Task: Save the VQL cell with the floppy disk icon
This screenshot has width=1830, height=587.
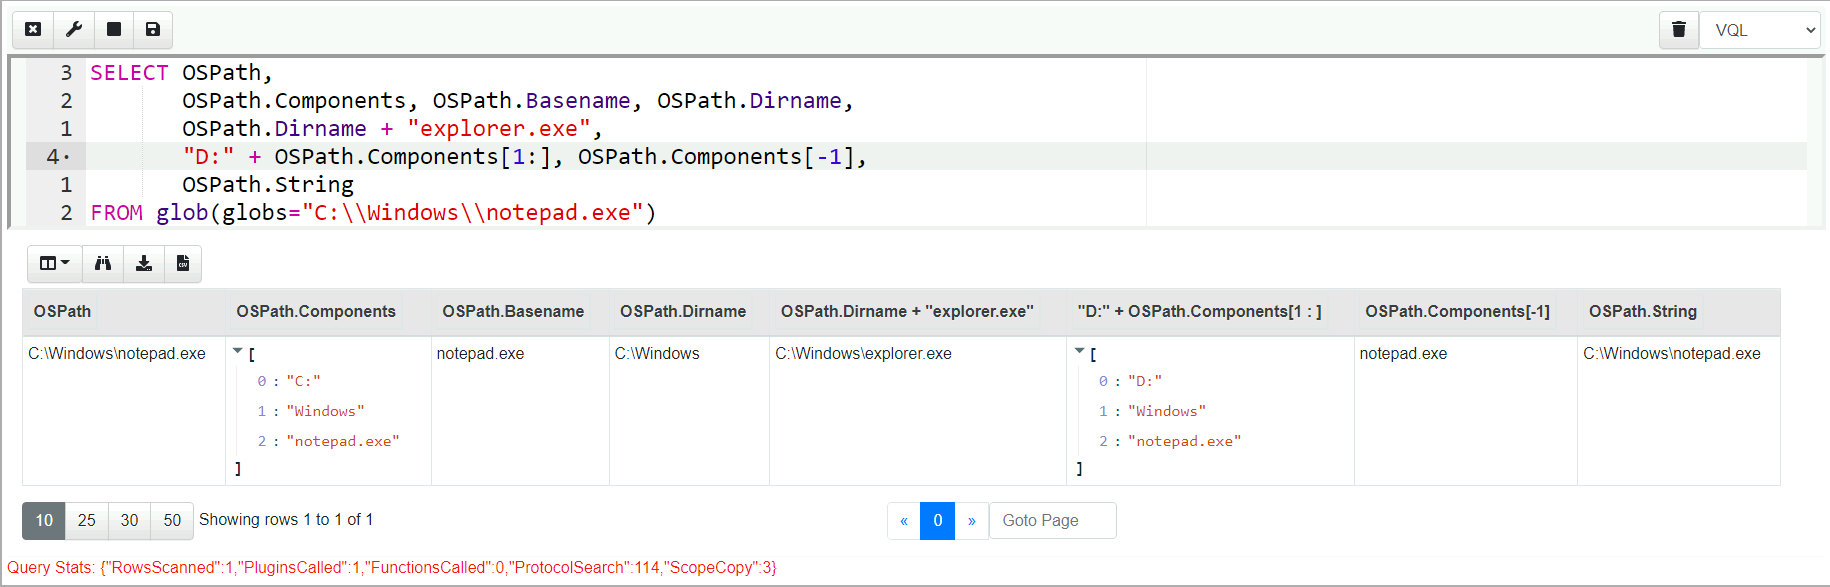Action: pyautogui.click(x=153, y=30)
